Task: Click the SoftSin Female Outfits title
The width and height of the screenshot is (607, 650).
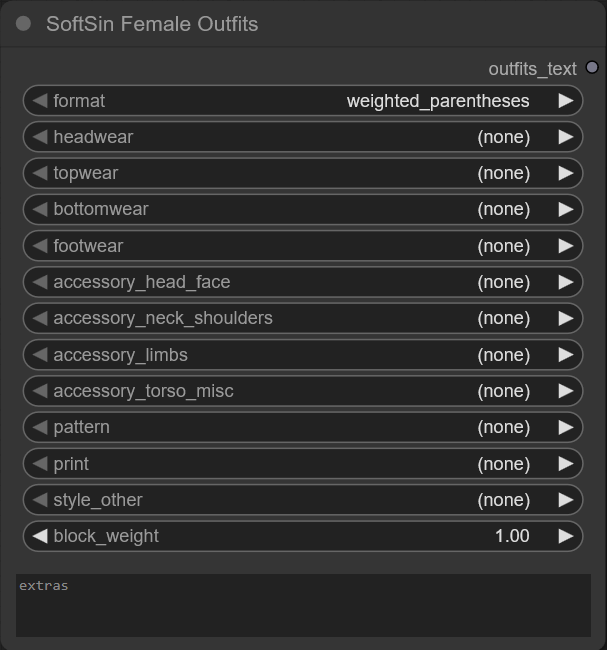Action: 152,24
